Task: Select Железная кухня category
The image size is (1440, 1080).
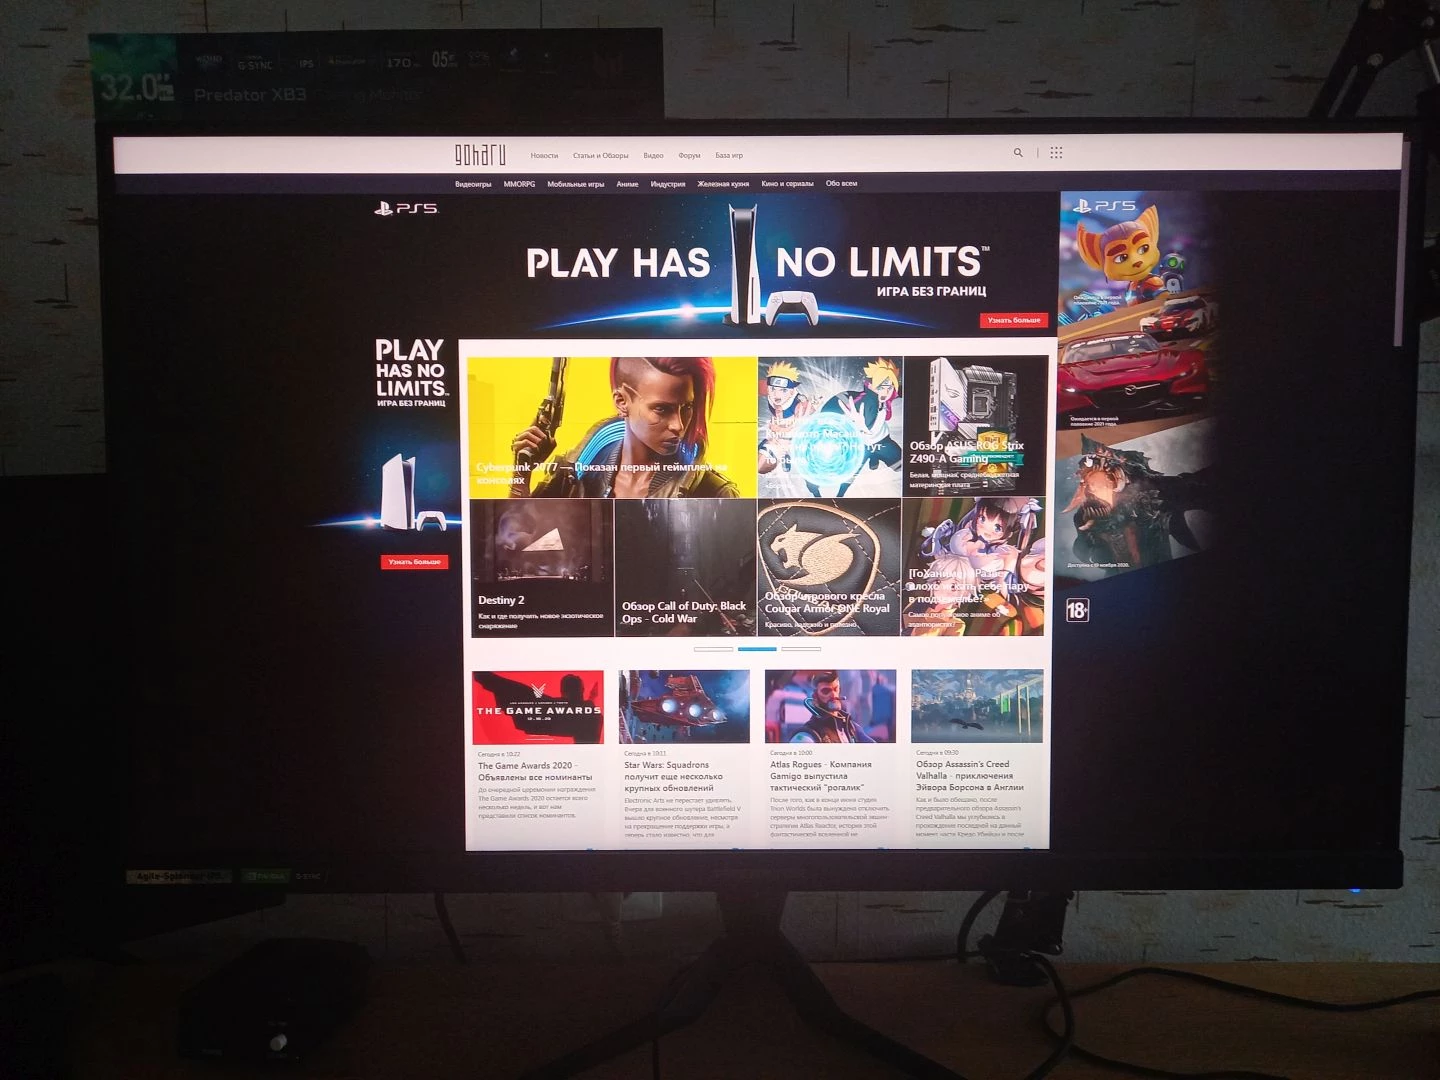Action: [723, 184]
